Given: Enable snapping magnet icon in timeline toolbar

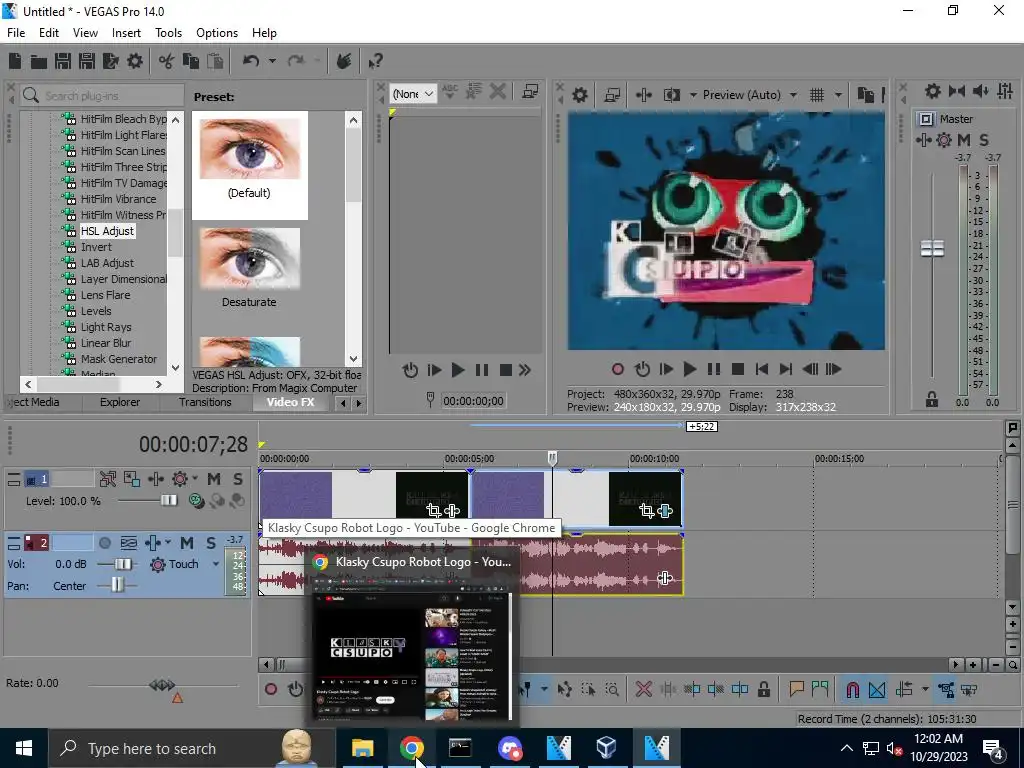Looking at the screenshot, I should click(x=852, y=690).
